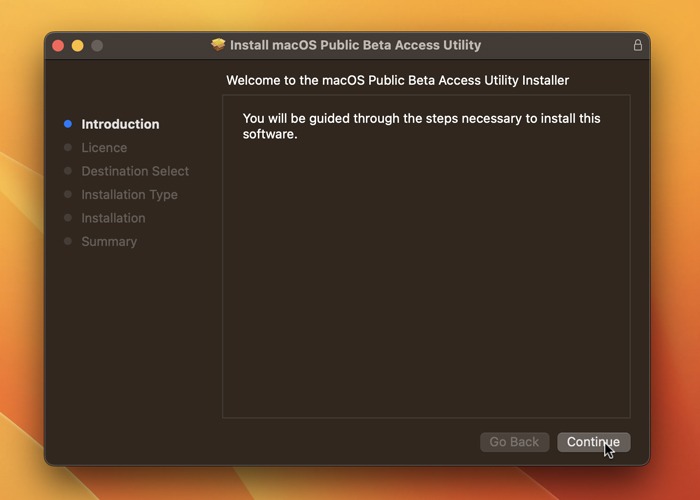Select the Installation Type step
Image resolution: width=700 pixels, height=500 pixels.
(129, 195)
